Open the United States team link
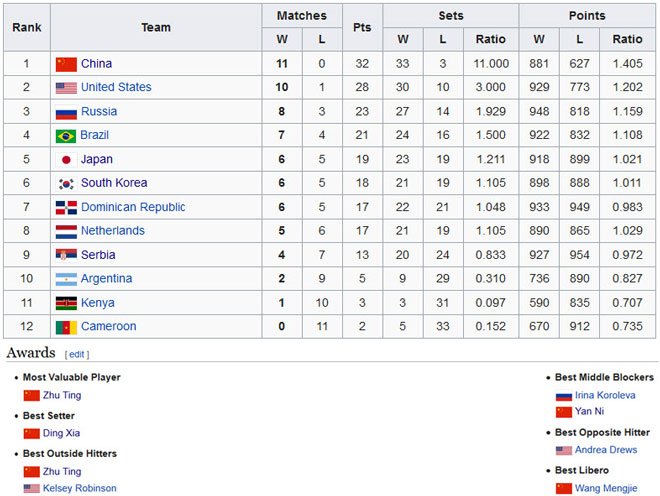The width and height of the screenshot is (660, 496). pyautogui.click(x=116, y=88)
